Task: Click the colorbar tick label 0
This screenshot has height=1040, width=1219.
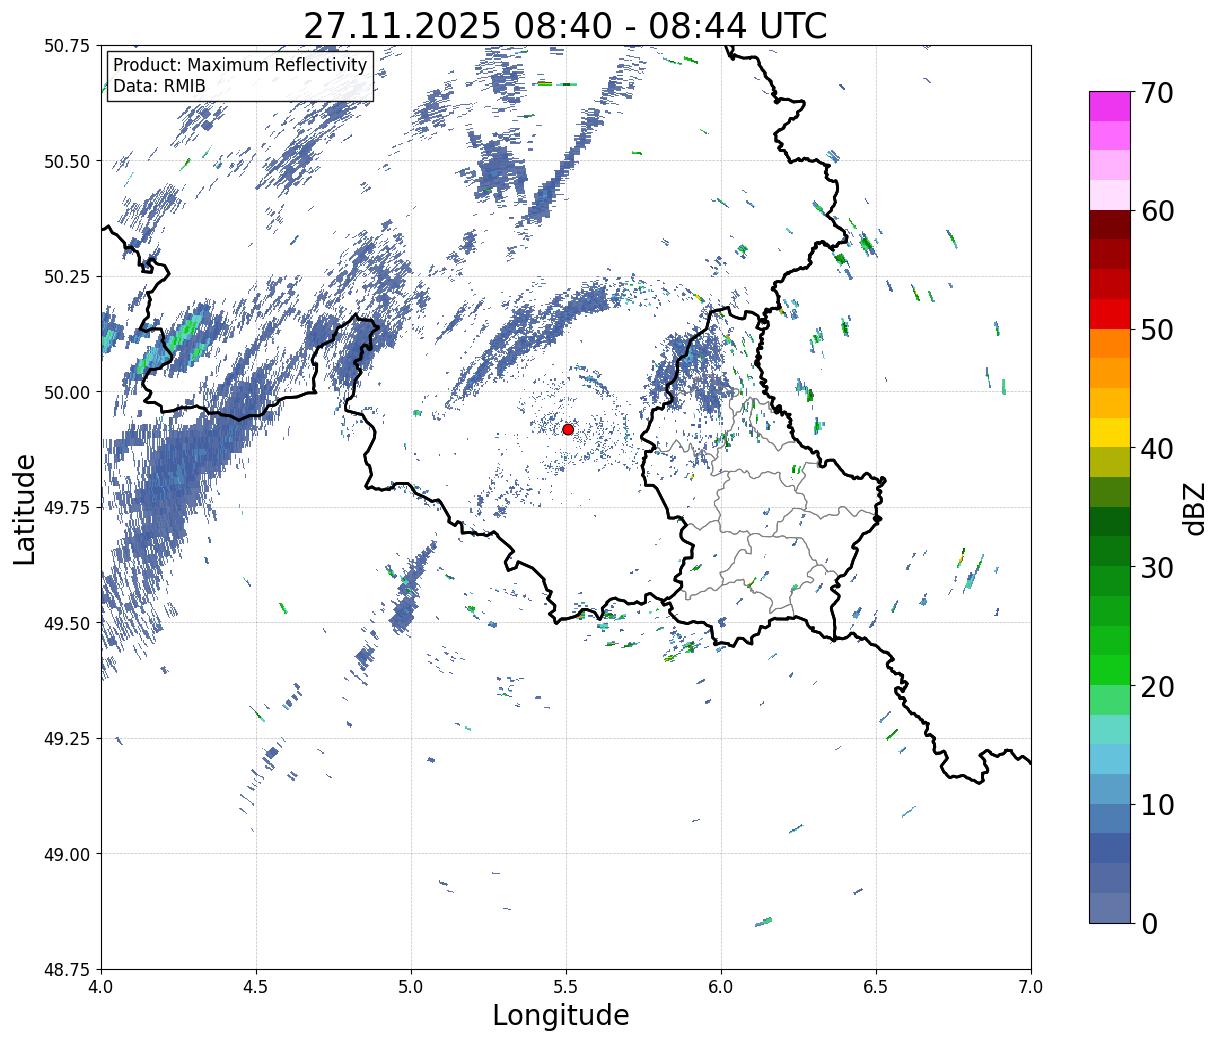Action: point(1149,923)
